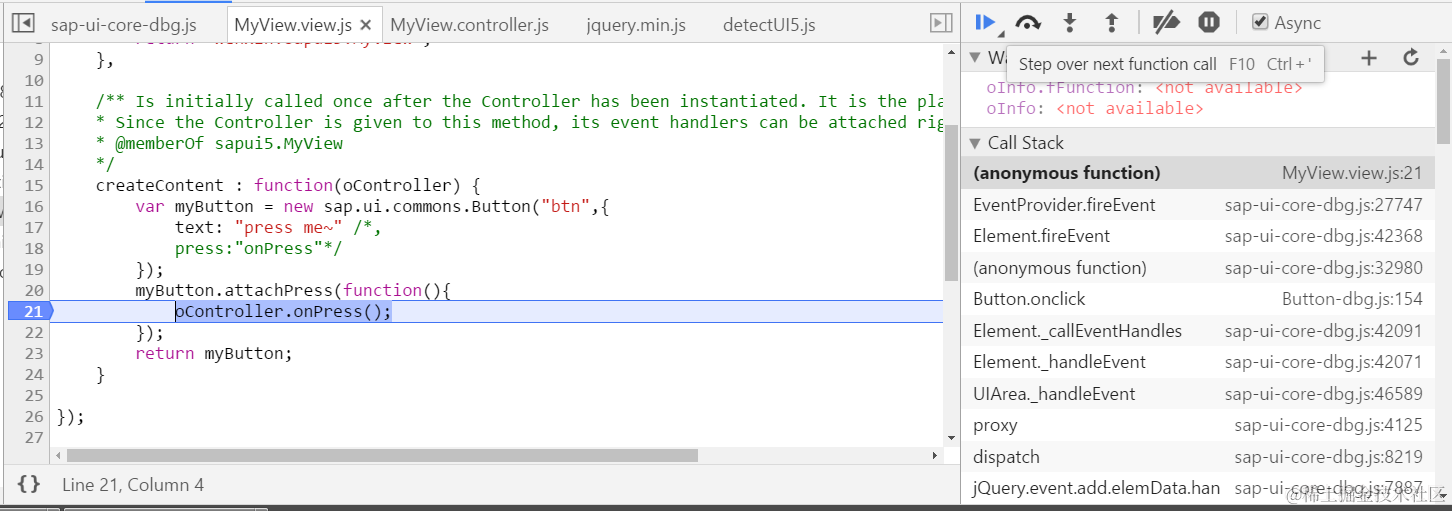Click the Line 21, Column 4 status
The image size is (1452, 511).
pos(133,485)
